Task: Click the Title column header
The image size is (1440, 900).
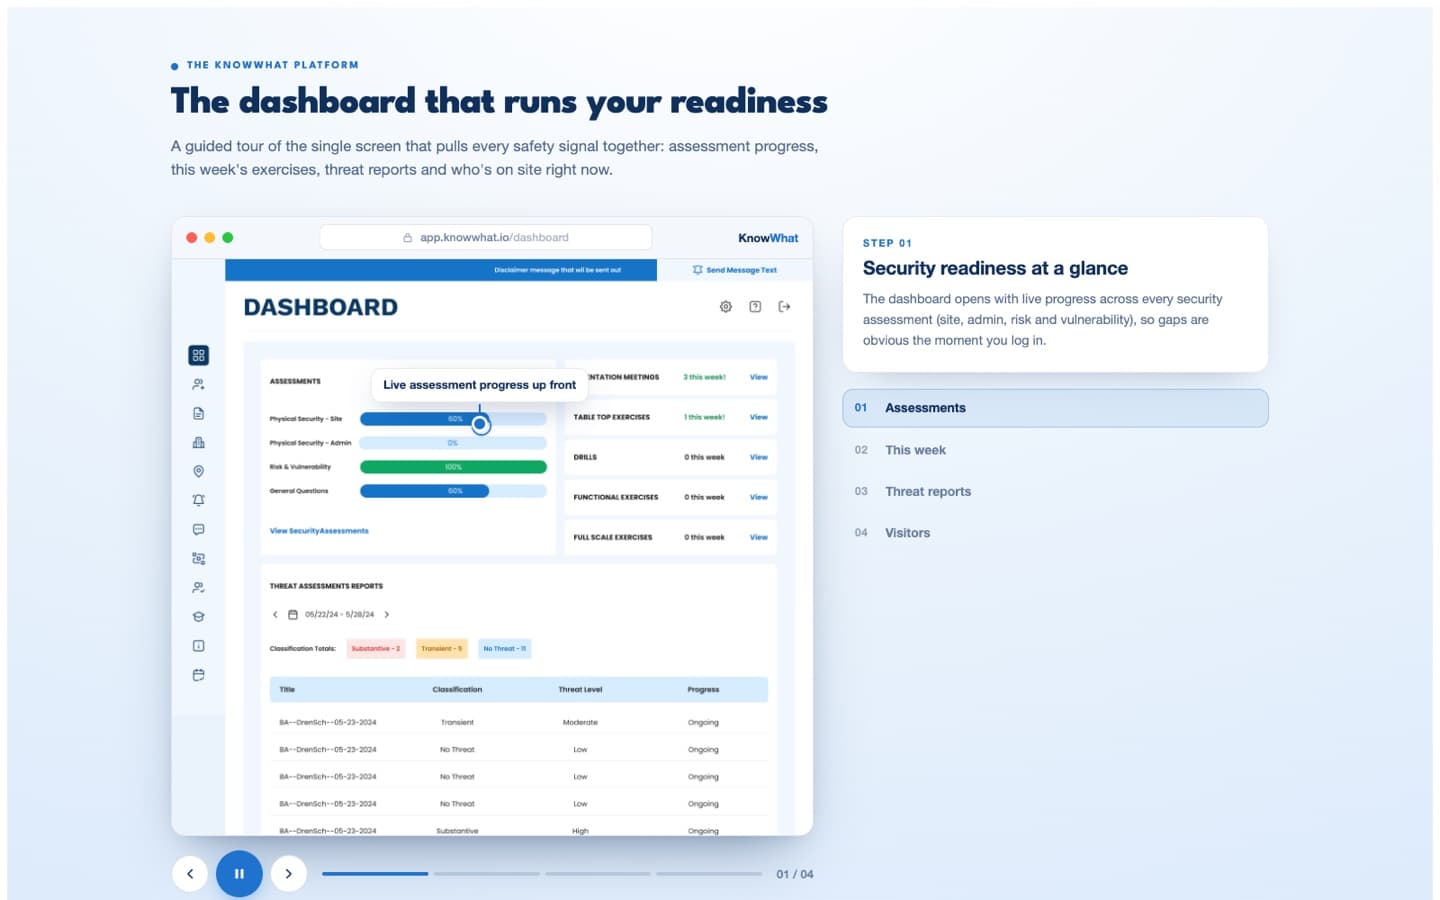Action: coord(287,690)
